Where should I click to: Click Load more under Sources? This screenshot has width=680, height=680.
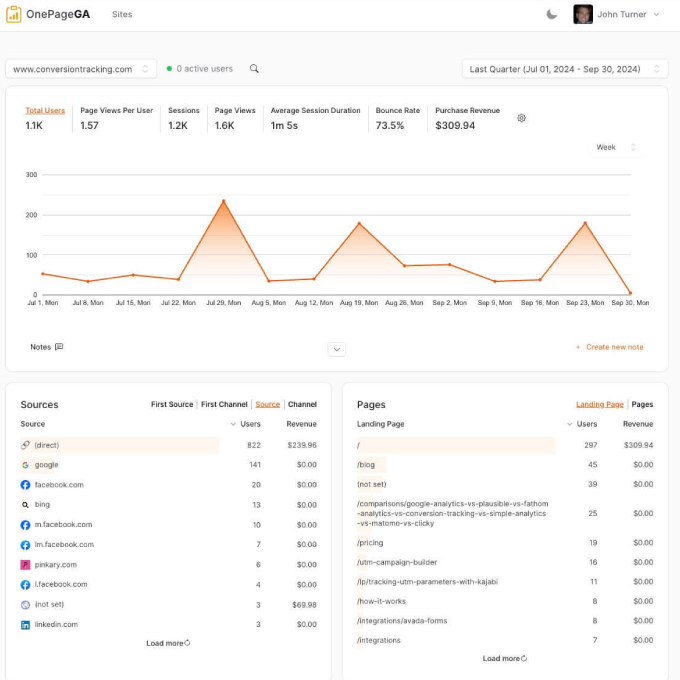[x=168, y=643]
